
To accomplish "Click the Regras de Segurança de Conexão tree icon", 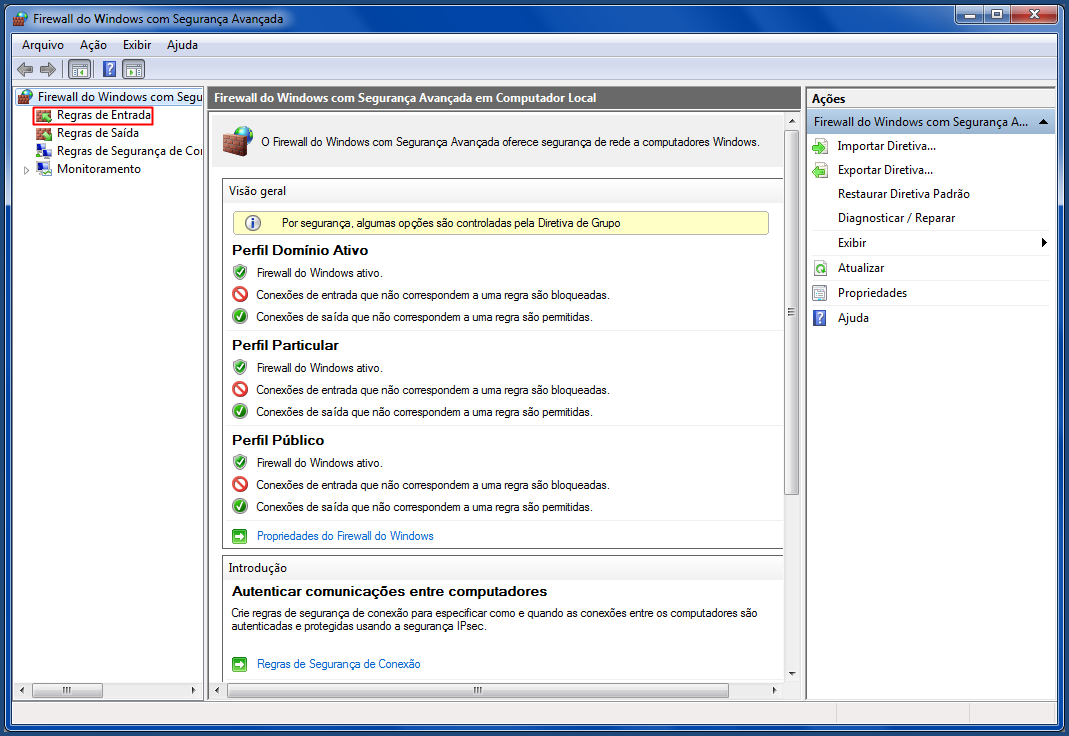I will point(44,151).
